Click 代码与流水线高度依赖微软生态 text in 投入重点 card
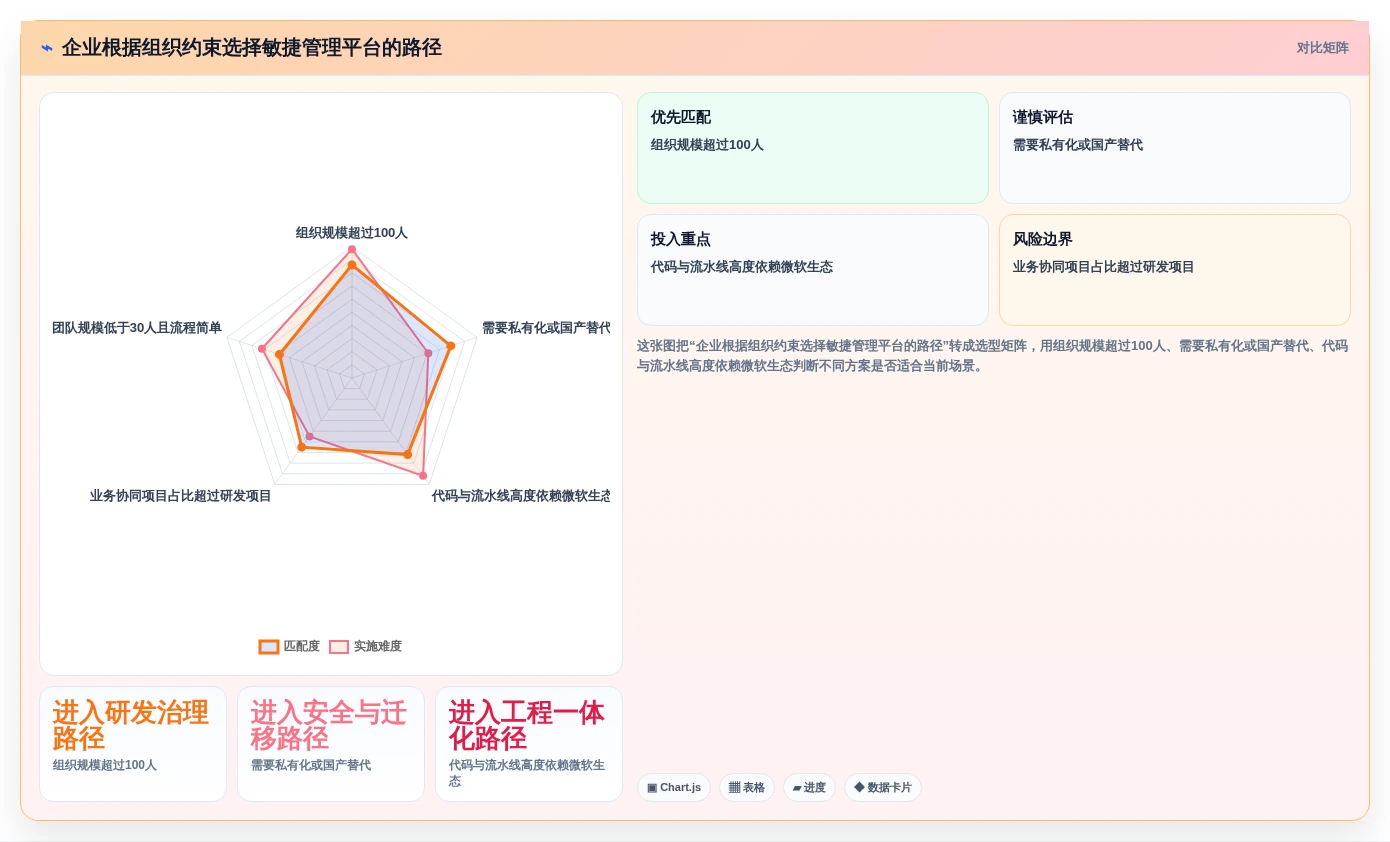1390x842 pixels. pyautogui.click(x=742, y=267)
